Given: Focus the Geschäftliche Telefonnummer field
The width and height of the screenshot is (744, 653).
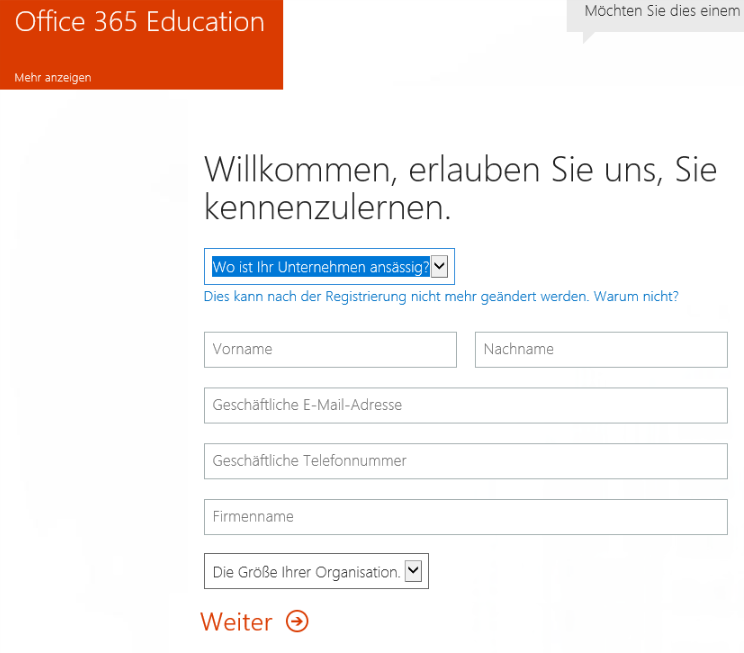Looking at the screenshot, I should [x=465, y=461].
